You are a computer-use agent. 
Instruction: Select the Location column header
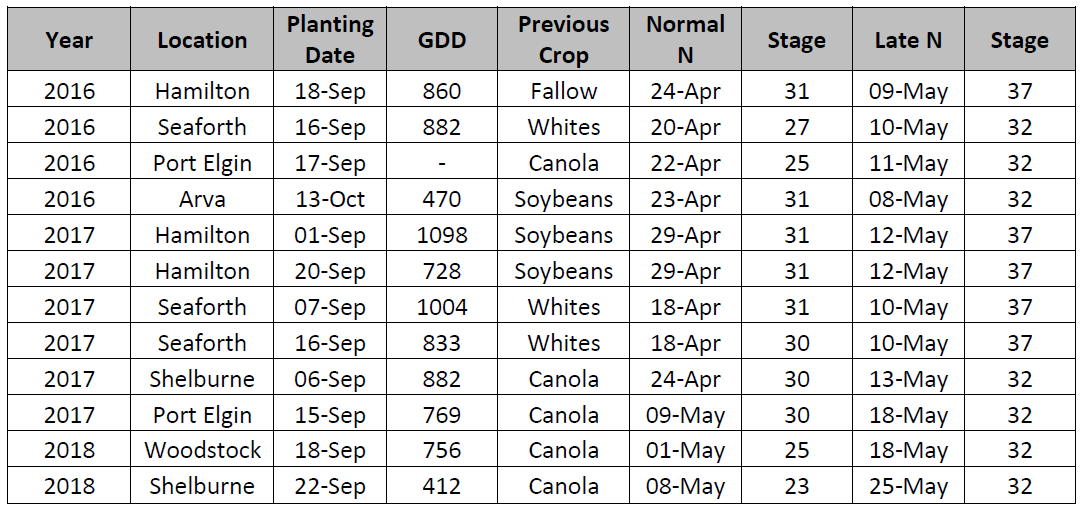click(202, 41)
